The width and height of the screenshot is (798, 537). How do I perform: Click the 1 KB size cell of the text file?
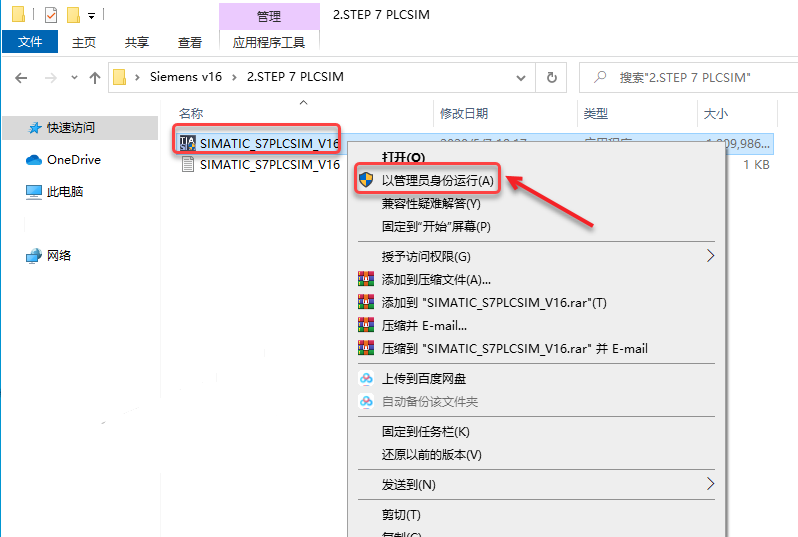click(756, 165)
